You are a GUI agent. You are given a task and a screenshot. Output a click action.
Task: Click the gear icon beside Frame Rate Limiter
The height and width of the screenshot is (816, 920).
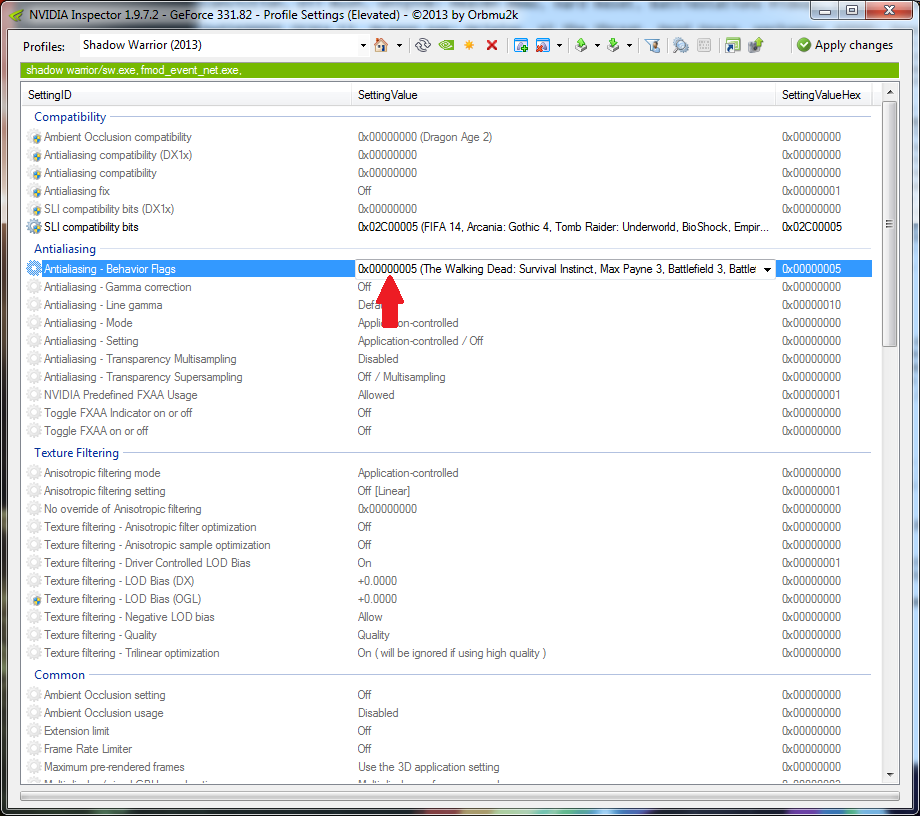[35, 749]
